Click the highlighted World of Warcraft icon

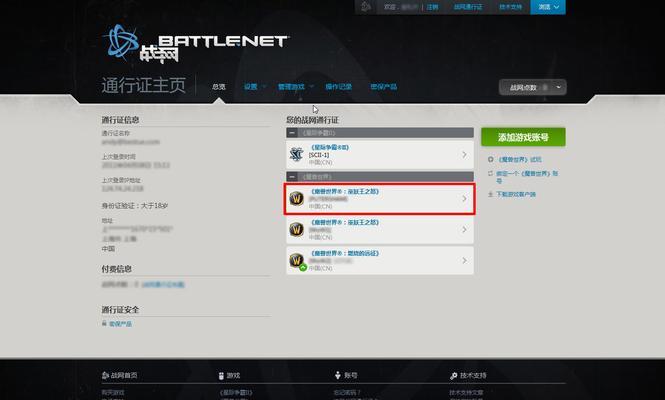(296, 199)
